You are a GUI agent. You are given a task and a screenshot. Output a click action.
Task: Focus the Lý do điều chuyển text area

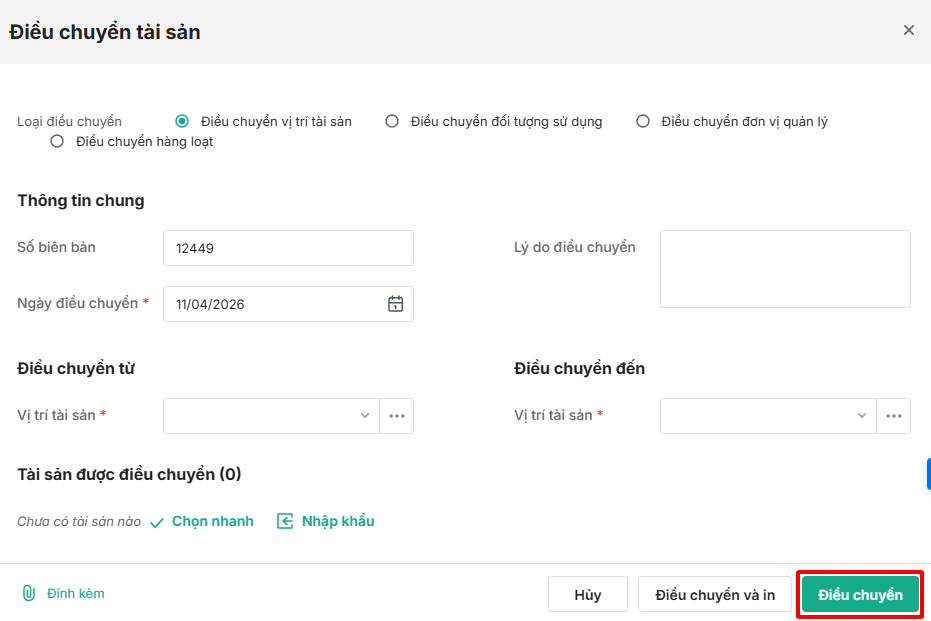pyautogui.click(x=785, y=269)
